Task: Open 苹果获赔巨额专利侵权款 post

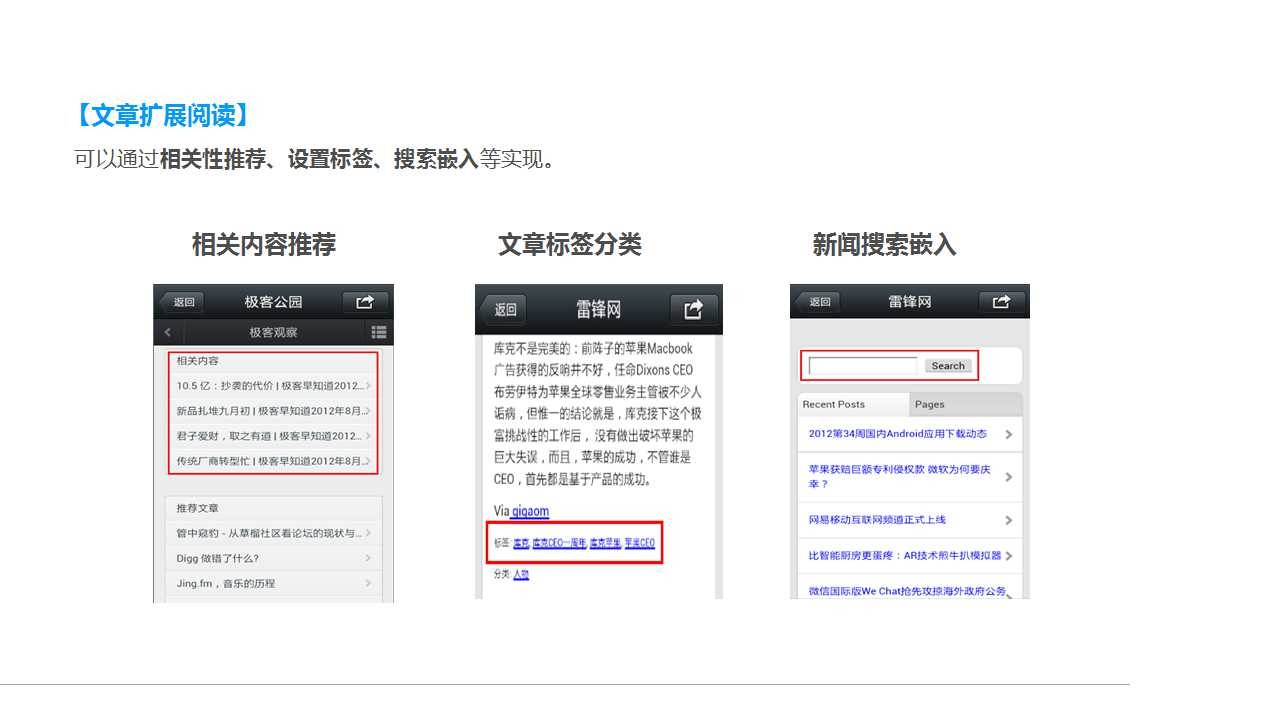Action: click(910, 476)
